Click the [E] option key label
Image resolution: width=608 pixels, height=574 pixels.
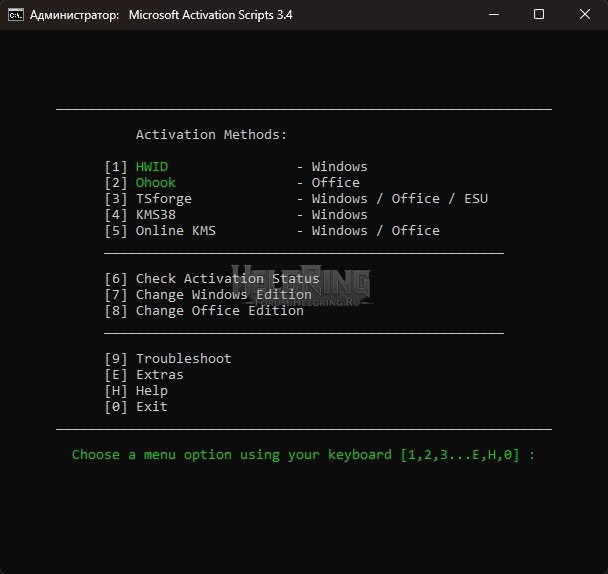click(116, 375)
